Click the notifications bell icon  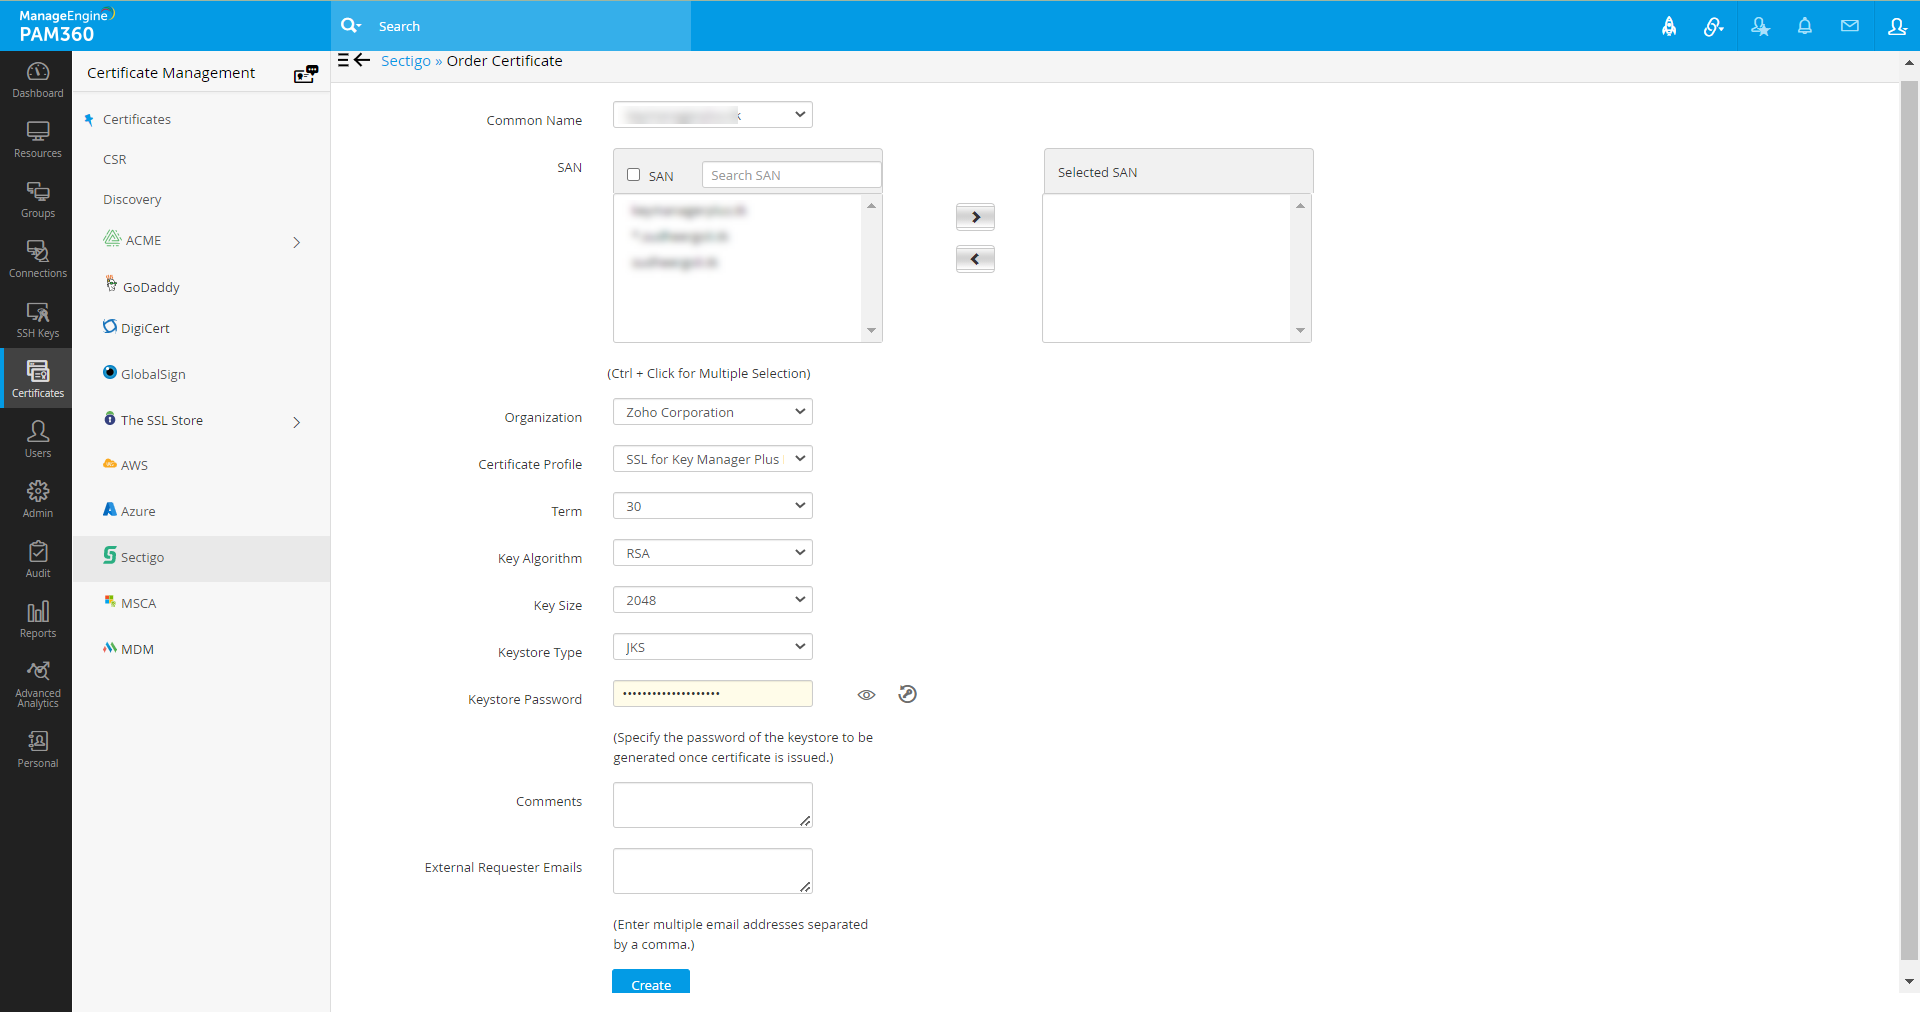point(1805,26)
